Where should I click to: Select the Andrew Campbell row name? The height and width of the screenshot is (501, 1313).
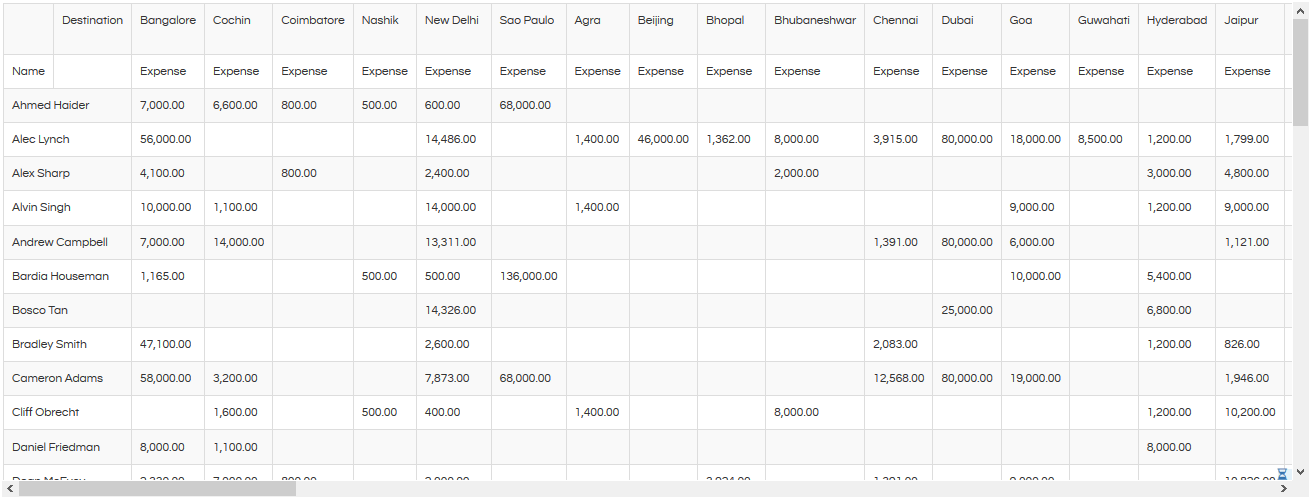tap(67, 242)
